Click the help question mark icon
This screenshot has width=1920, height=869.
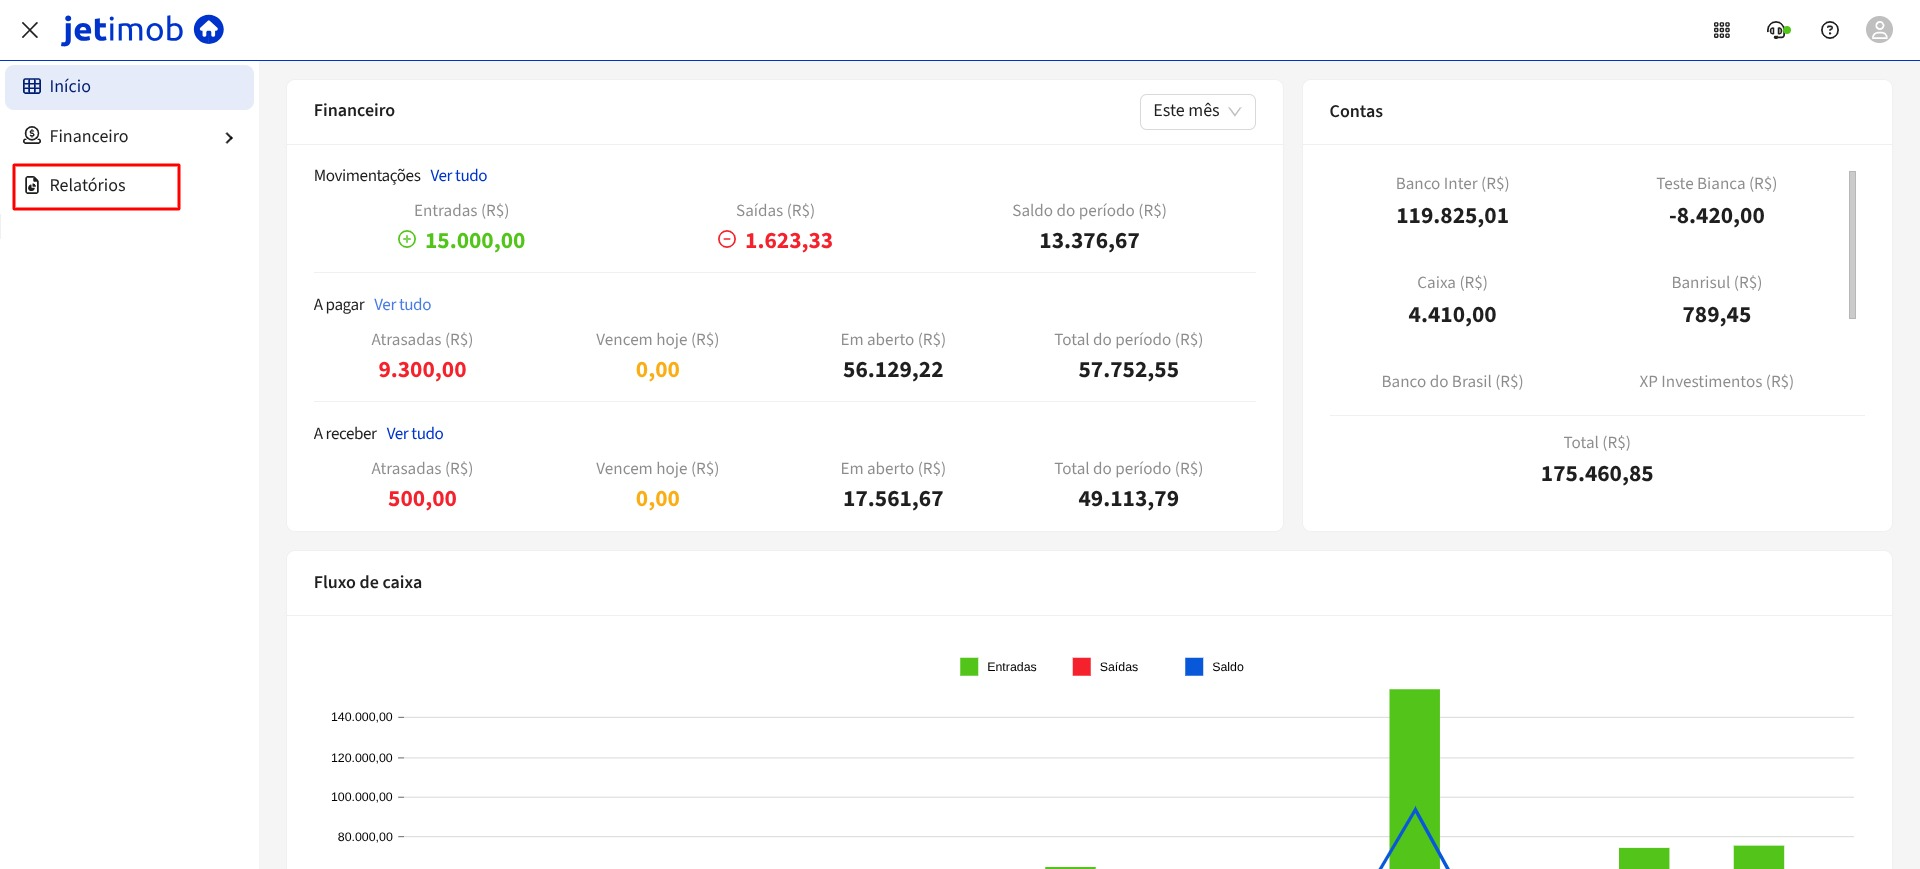click(1829, 30)
